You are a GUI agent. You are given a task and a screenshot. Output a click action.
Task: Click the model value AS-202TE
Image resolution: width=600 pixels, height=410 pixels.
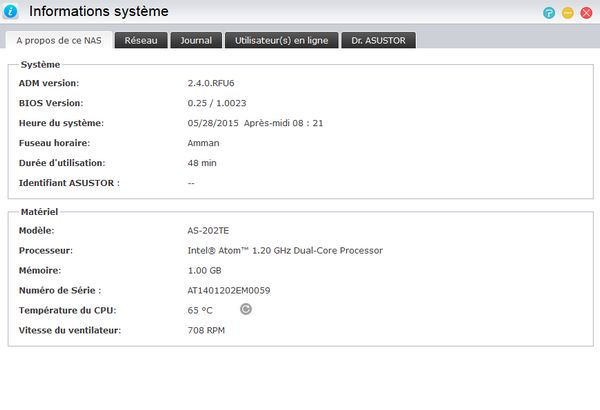click(x=208, y=230)
